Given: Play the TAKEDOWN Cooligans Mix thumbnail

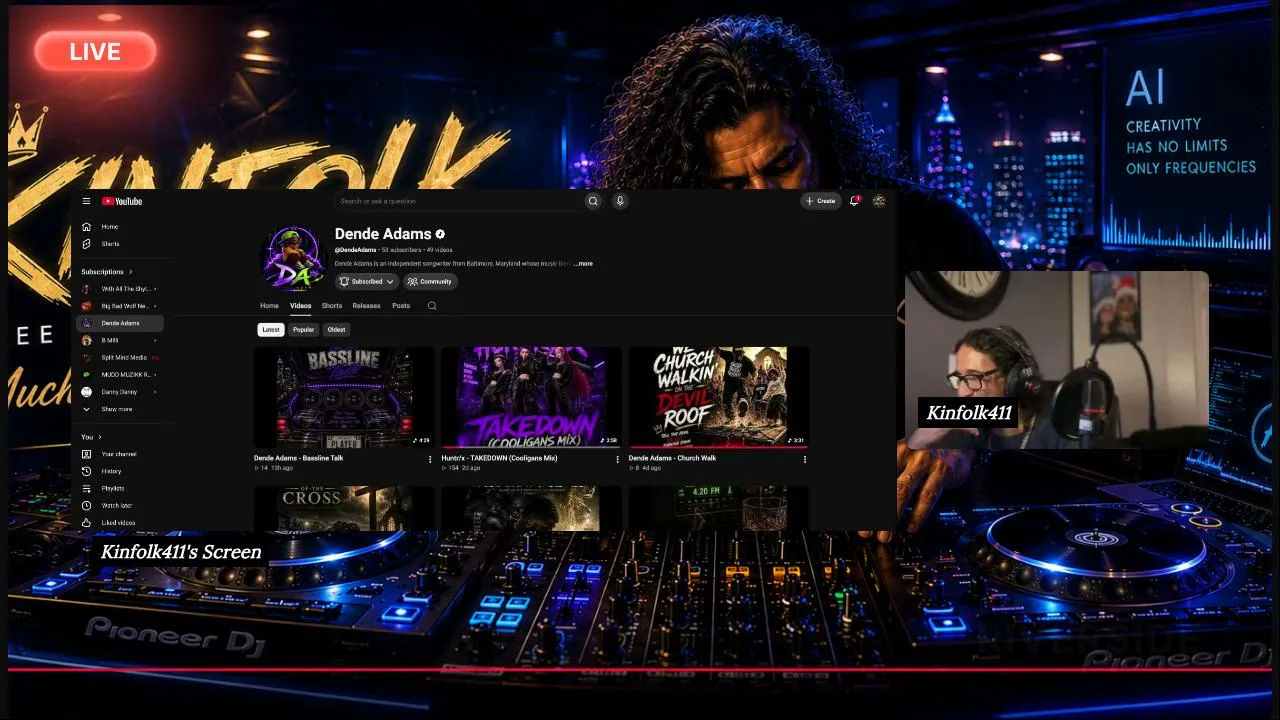Looking at the screenshot, I should 531,397.
